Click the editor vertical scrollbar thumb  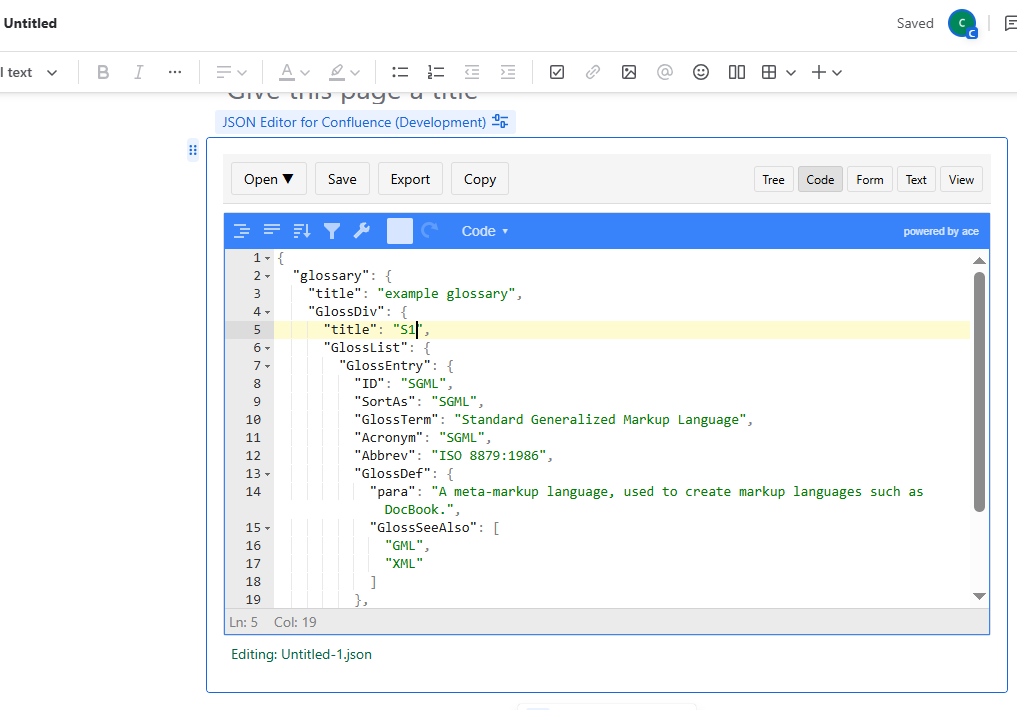click(x=979, y=392)
